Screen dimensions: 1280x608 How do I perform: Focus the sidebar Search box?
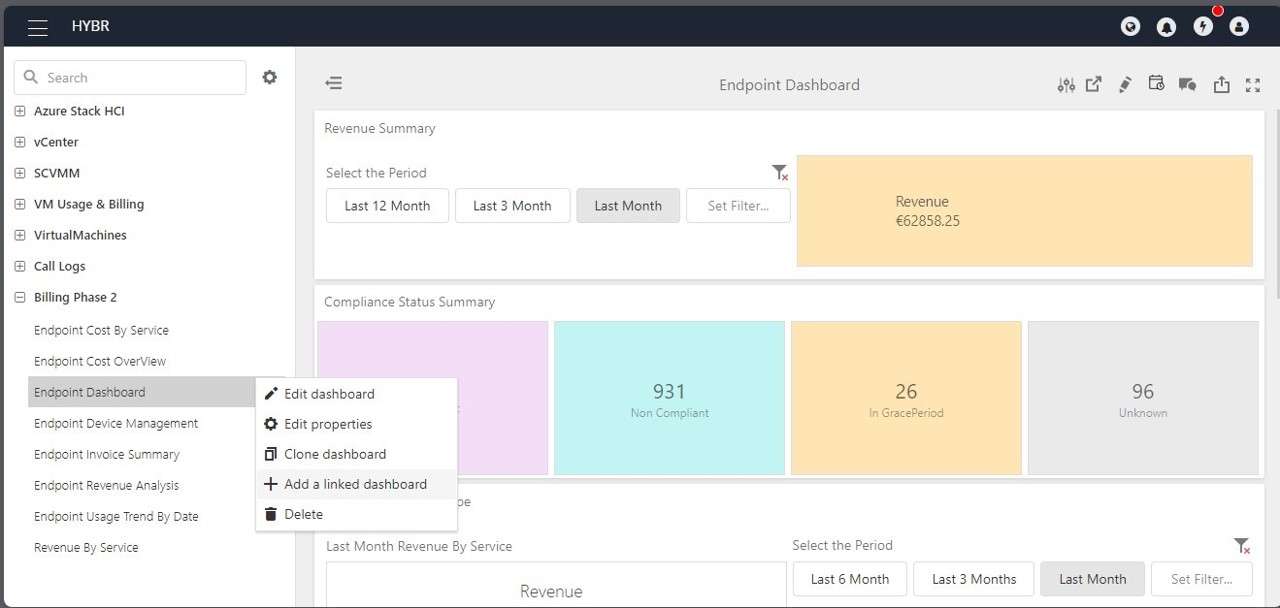(130, 77)
